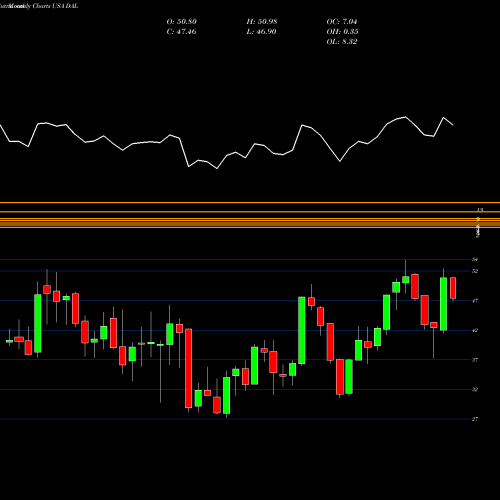
Task: Click the last tall green candlestick before final candle
Action: [444, 304]
